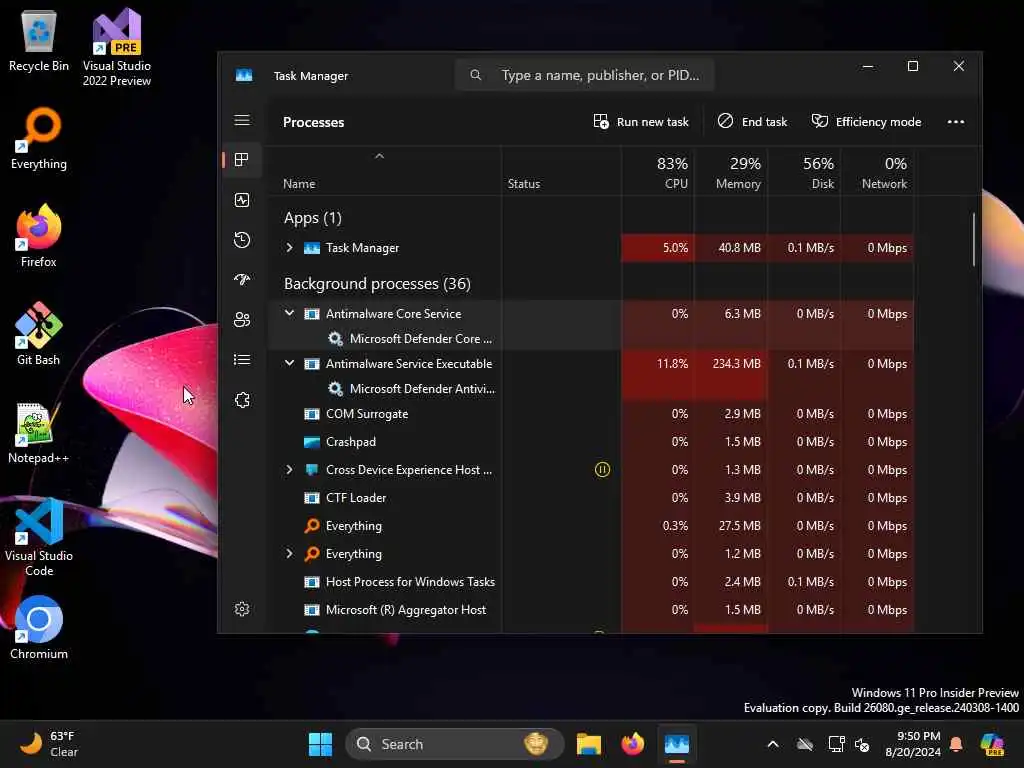Select the Processes page icon in sidebar
This screenshot has height=768, width=1024.
(242, 160)
